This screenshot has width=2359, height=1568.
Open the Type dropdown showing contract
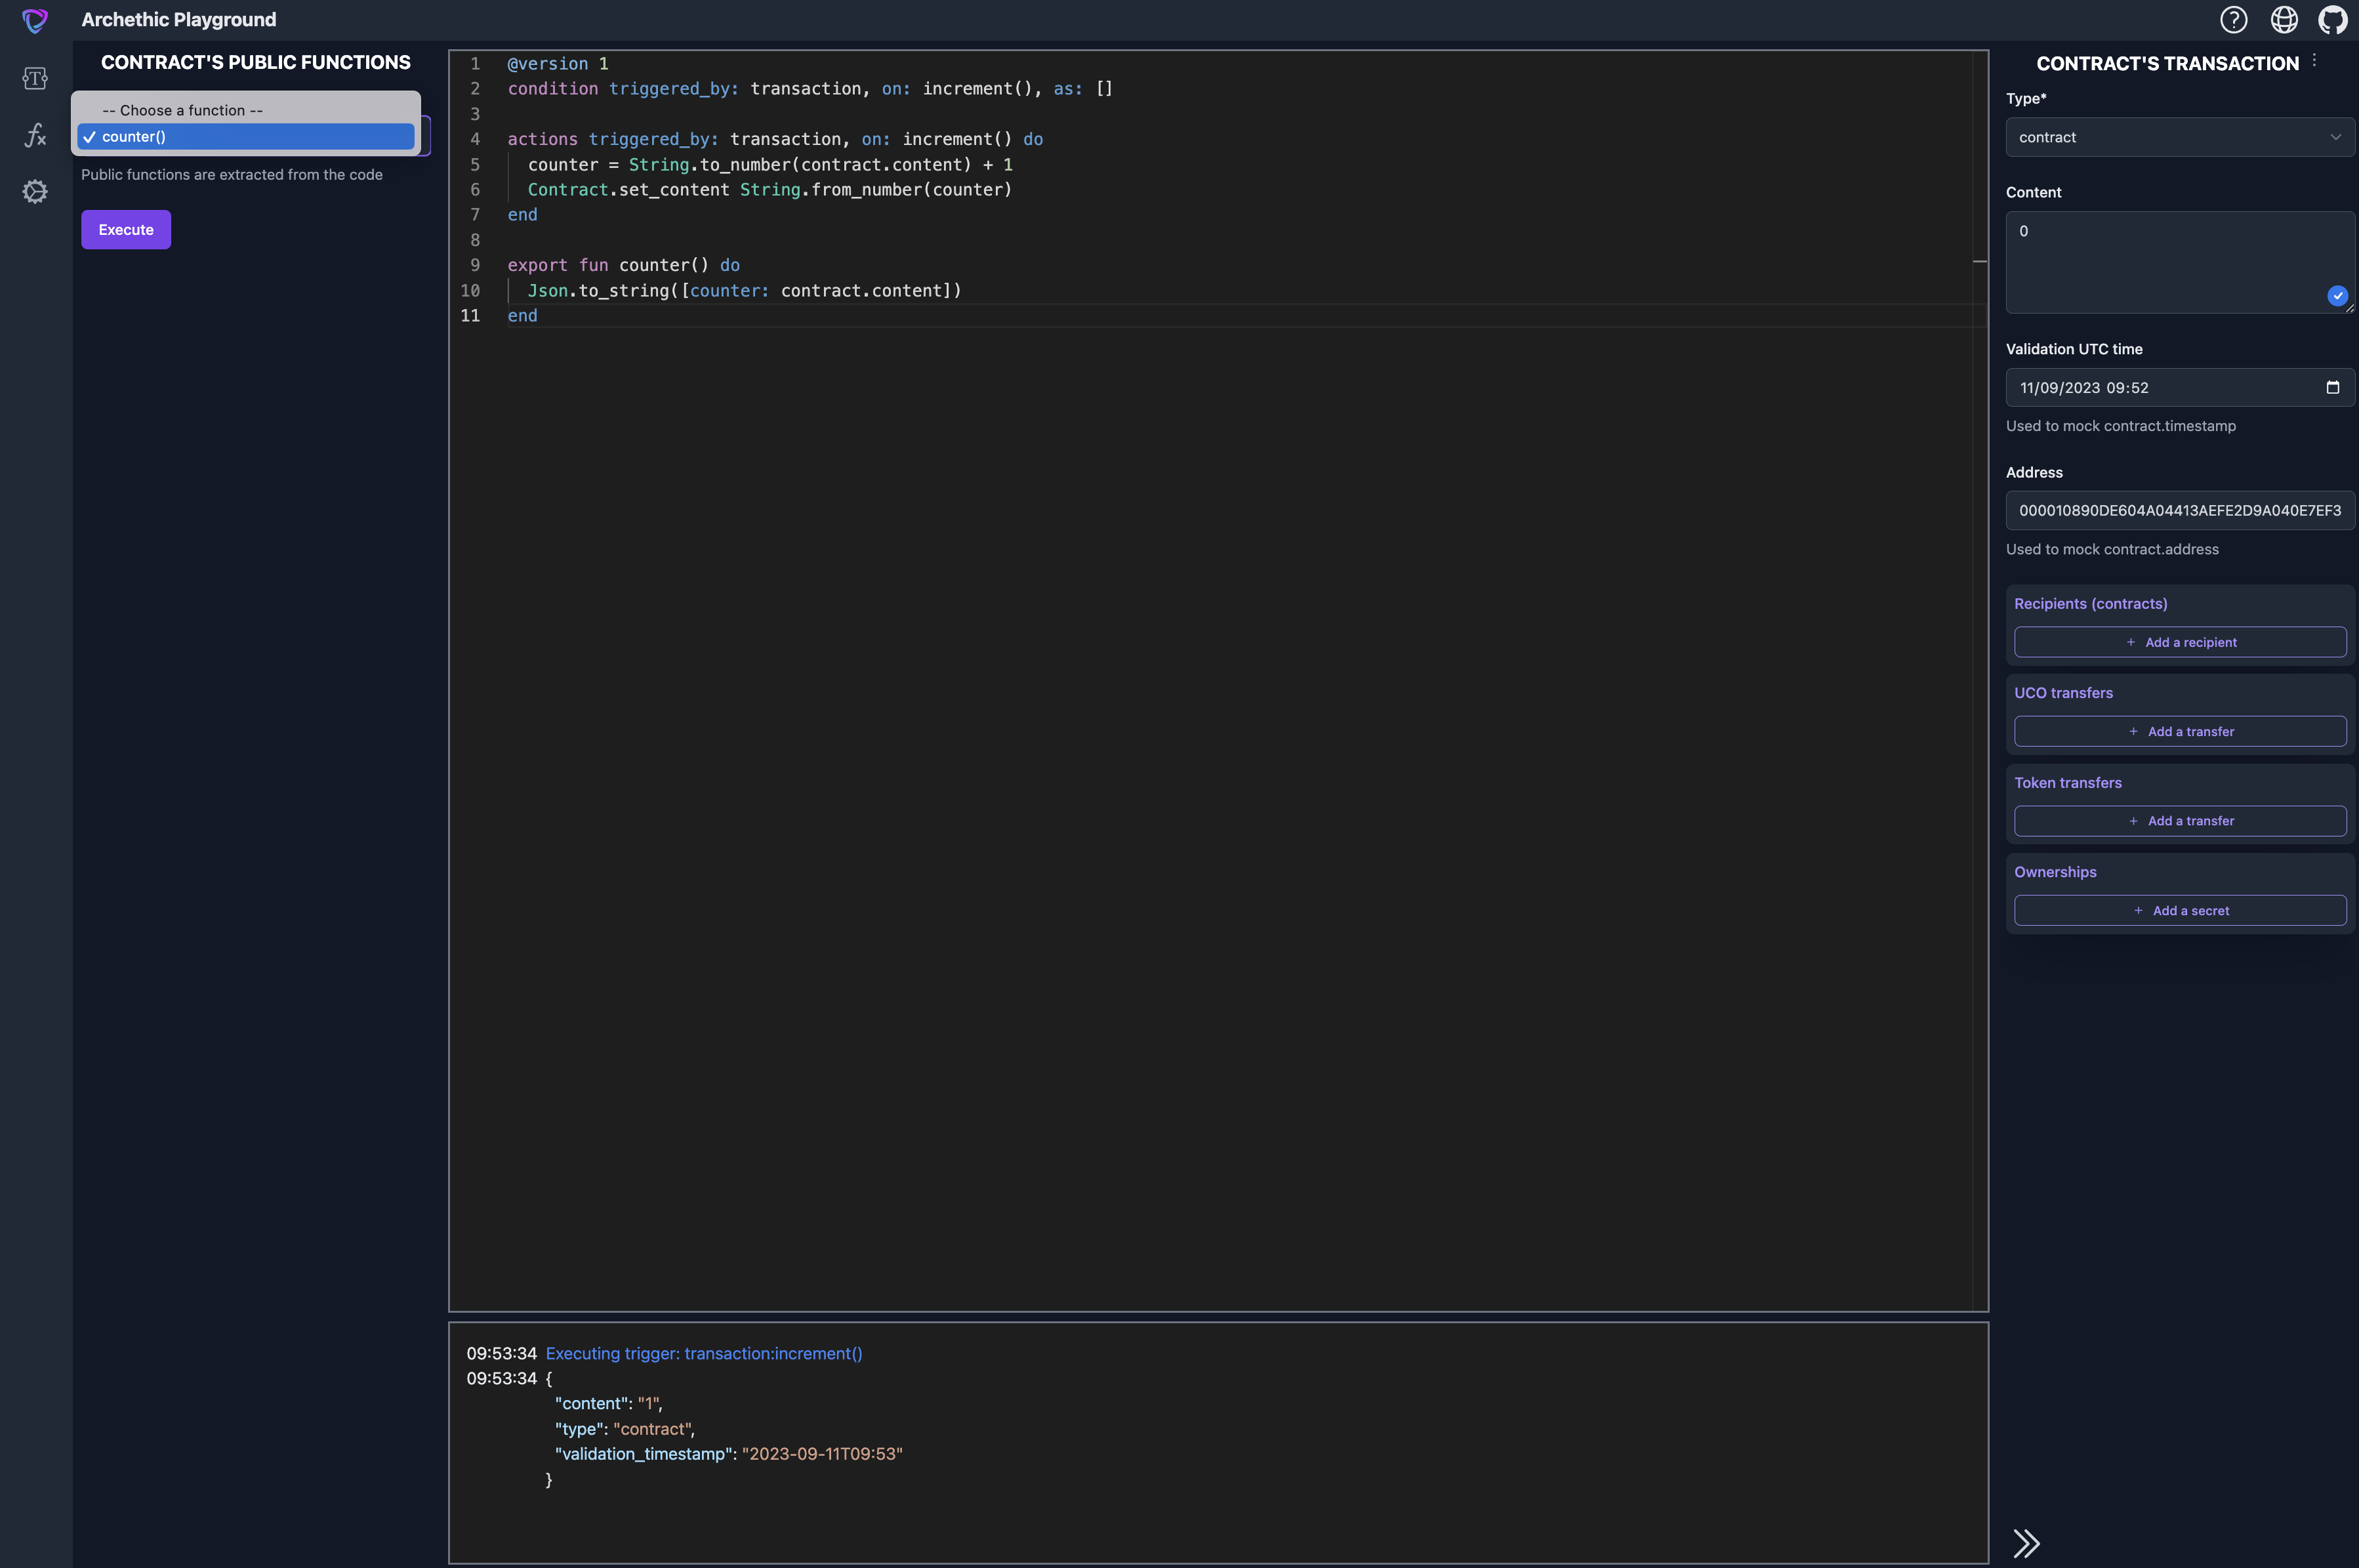2180,137
